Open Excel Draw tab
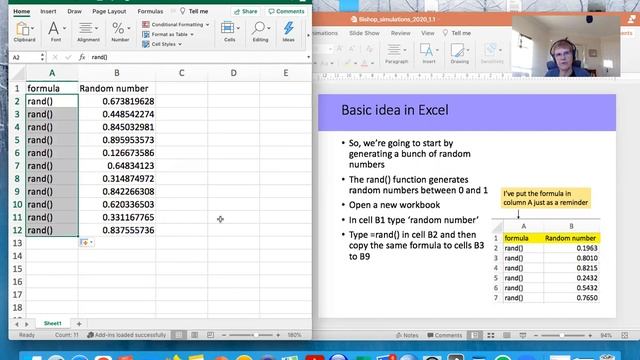The height and width of the screenshot is (360, 640). (x=74, y=11)
